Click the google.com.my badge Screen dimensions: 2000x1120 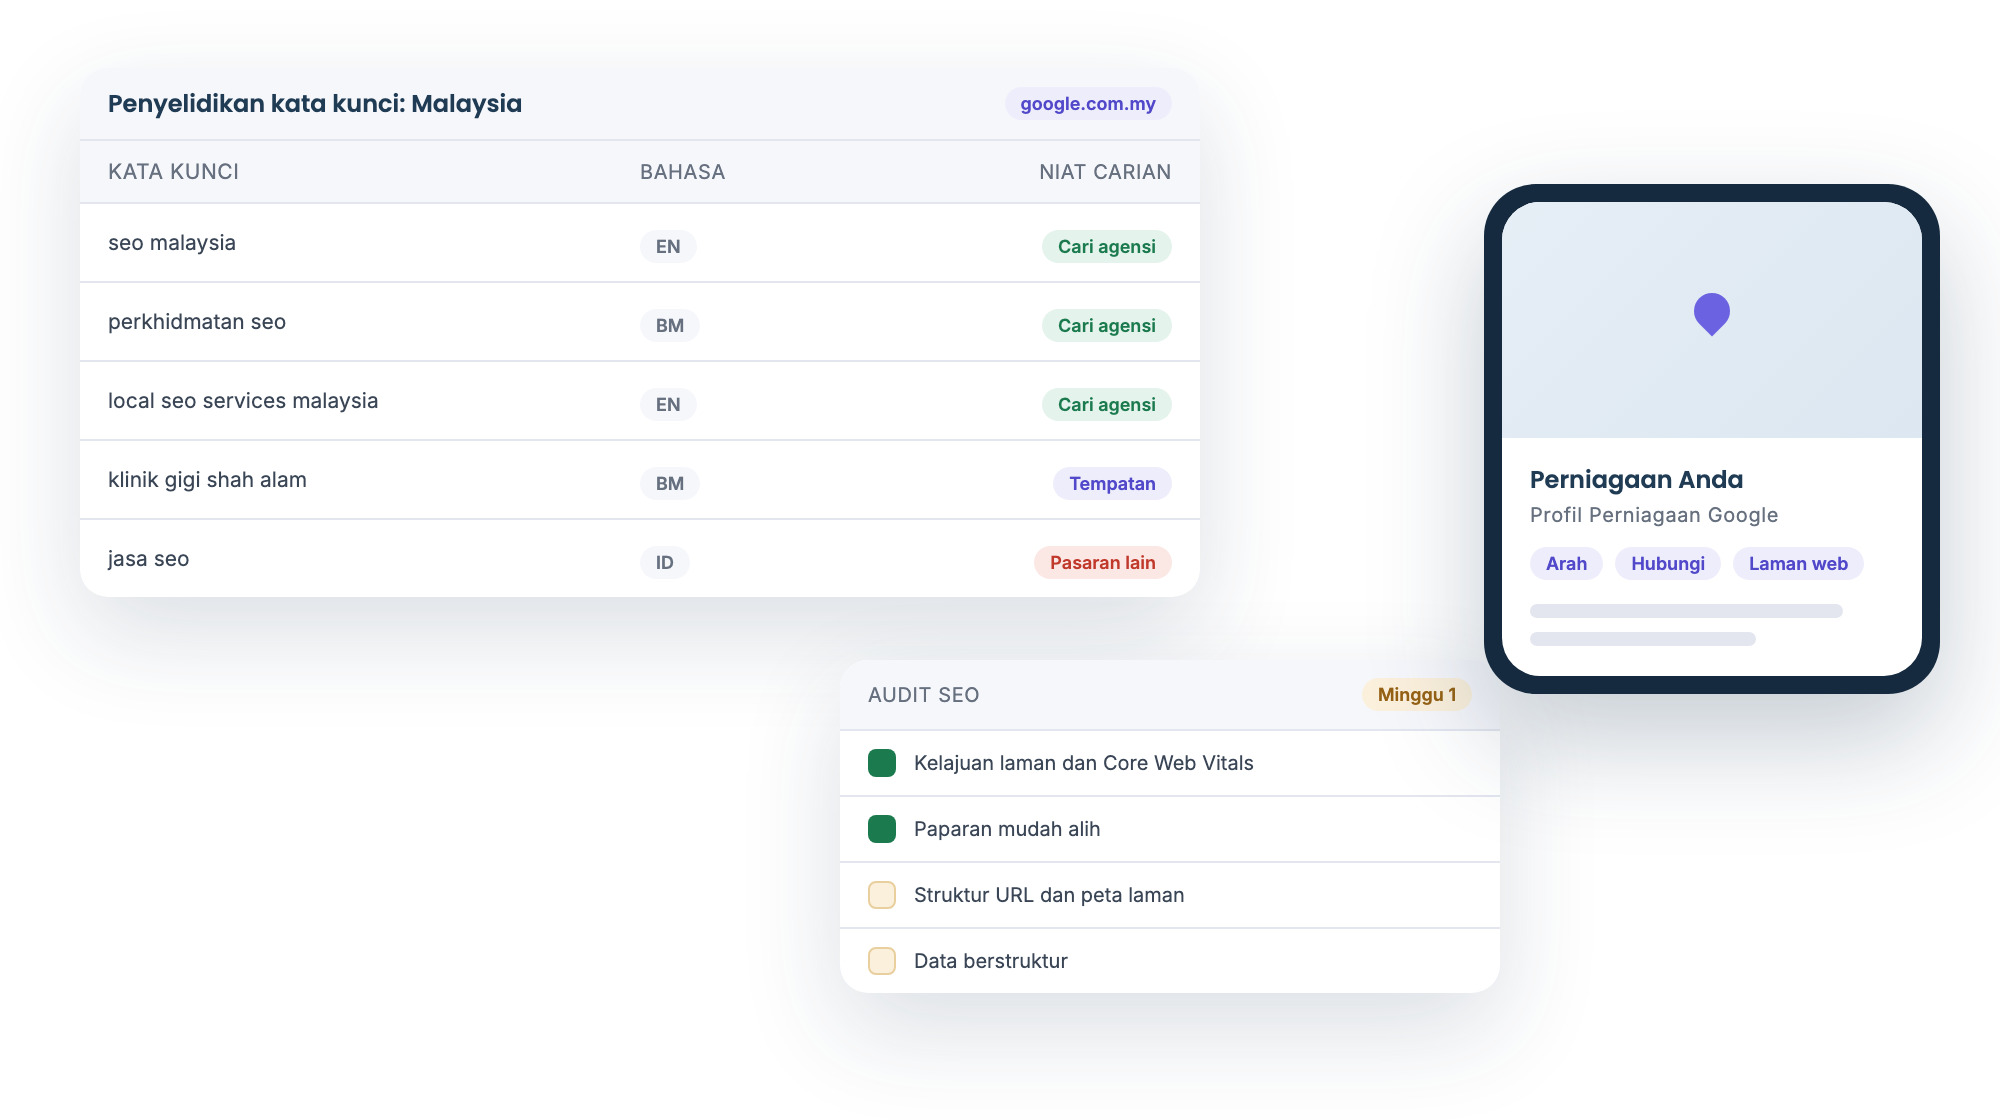pos(1088,103)
